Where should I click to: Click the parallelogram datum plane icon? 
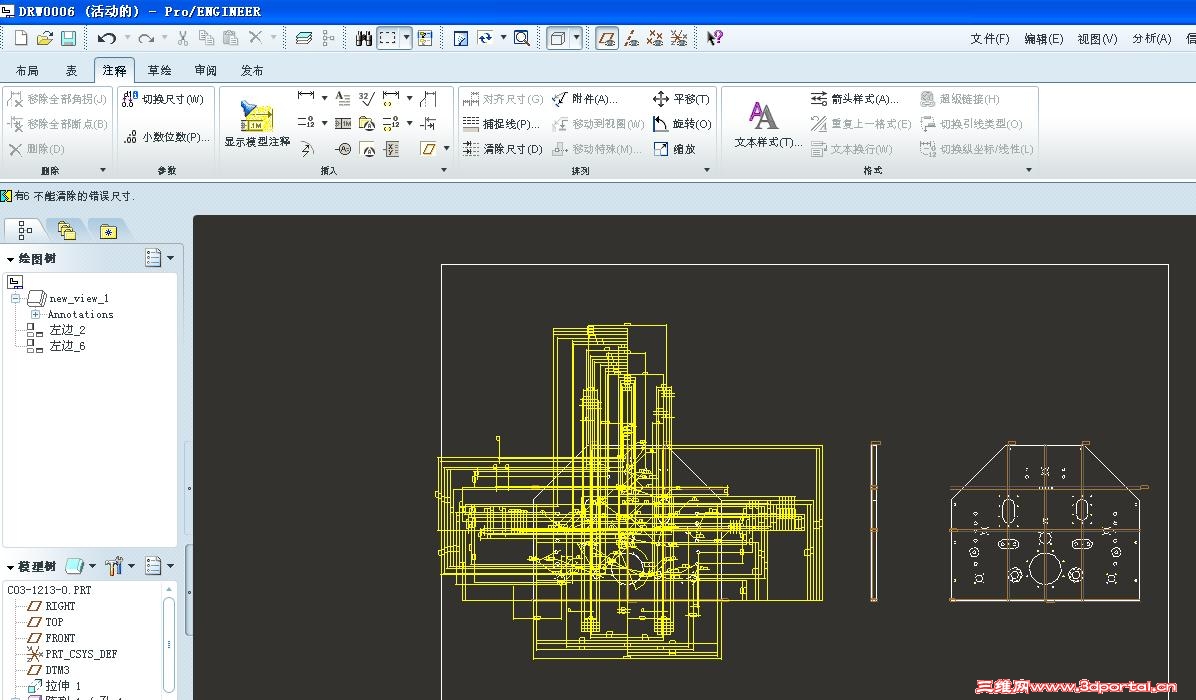tap(428, 149)
